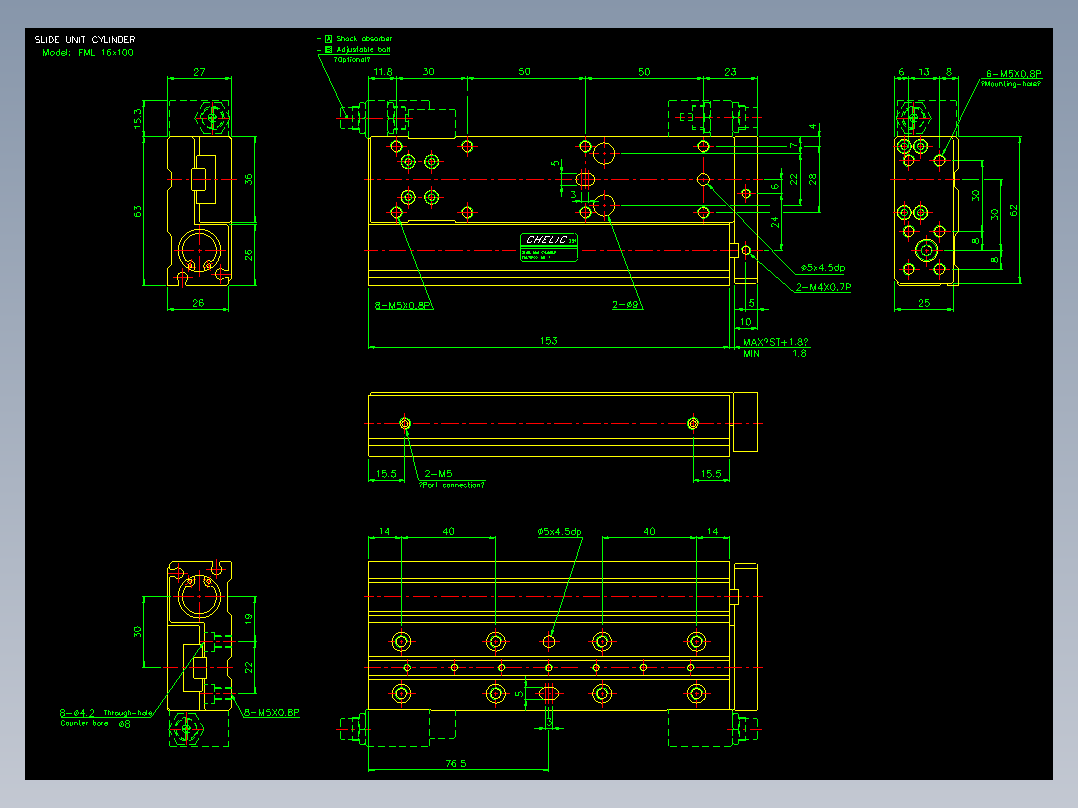Click the 11.8 dimension value

coord(382,72)
